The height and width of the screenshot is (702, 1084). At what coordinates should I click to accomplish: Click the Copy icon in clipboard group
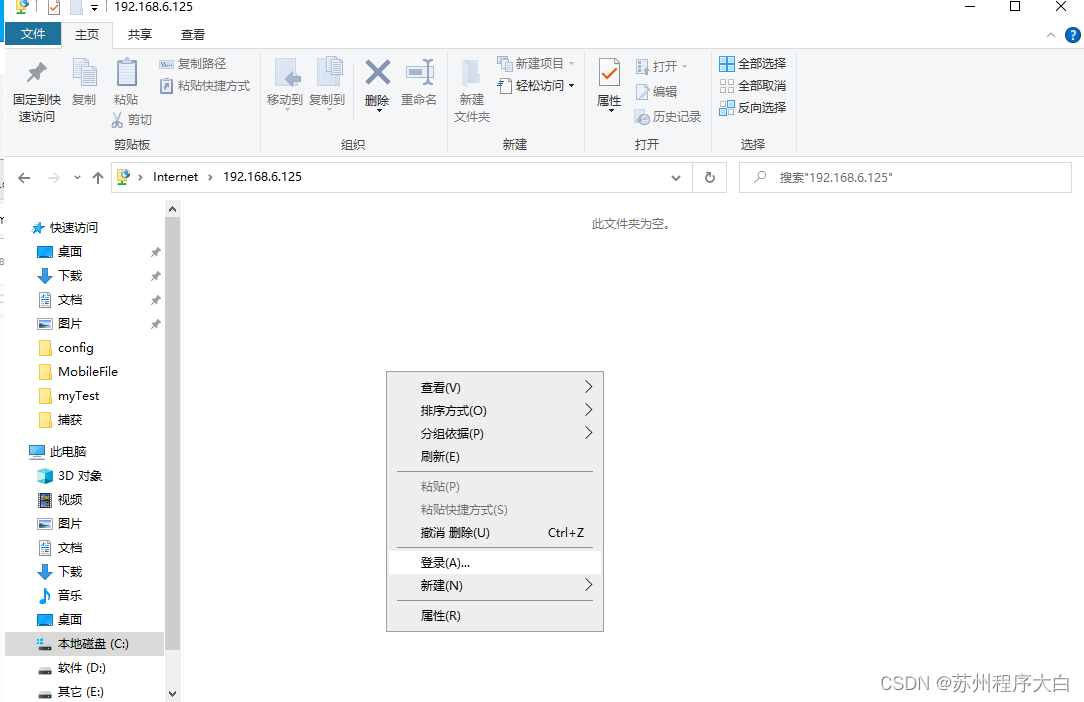pos(84,73)
